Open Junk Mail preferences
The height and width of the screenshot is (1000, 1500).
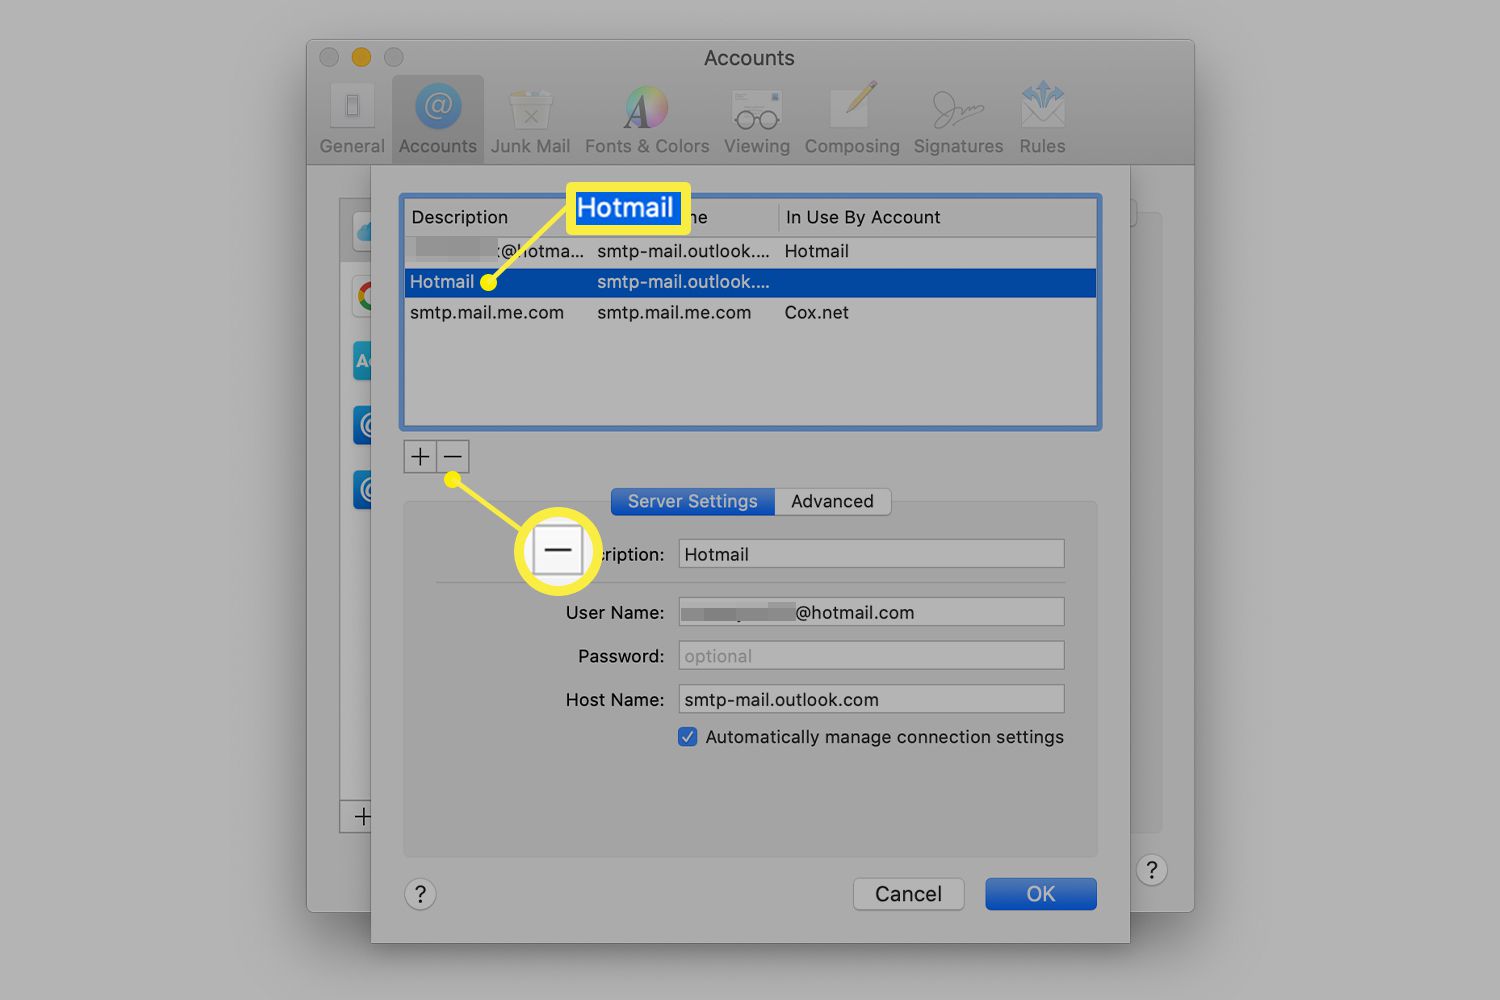pos(530,119)
